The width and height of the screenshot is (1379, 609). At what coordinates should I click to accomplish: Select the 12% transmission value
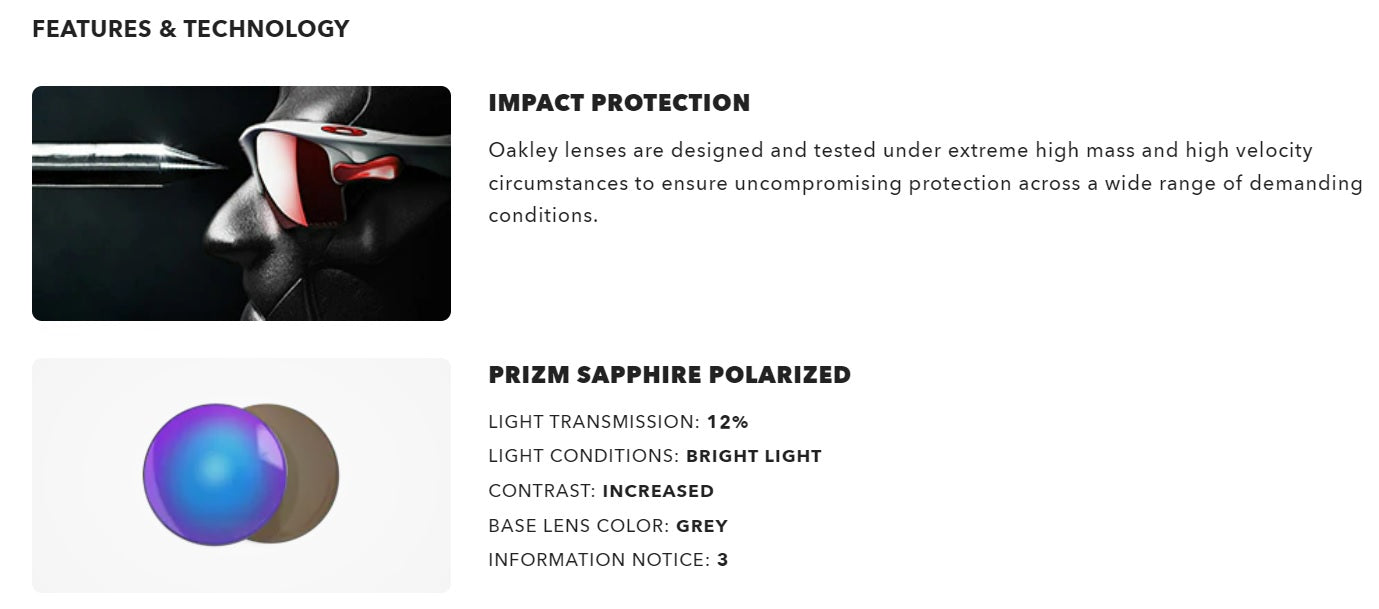pyautogui.click(x=728, y=422)
